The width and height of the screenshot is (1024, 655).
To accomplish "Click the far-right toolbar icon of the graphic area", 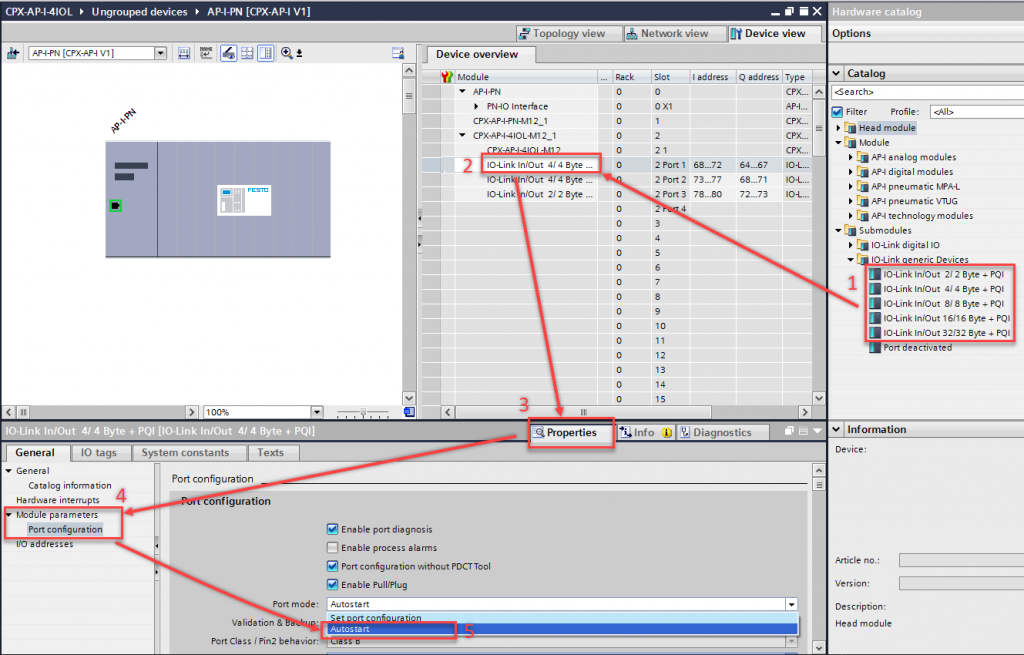I will (x=398, y=54).
